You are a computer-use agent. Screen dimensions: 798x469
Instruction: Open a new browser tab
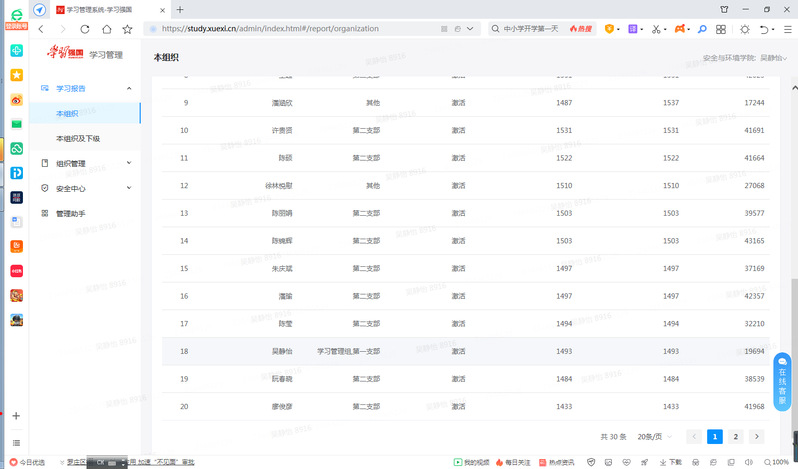[x=180, y=9]
